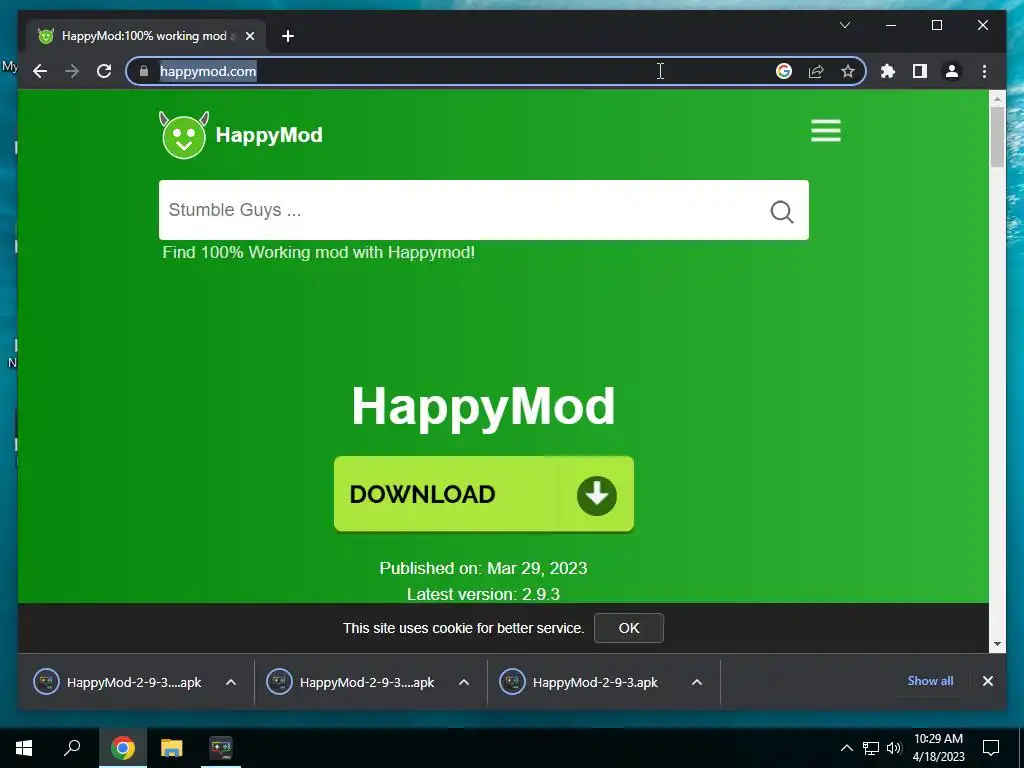
Task: Close the downloads bar
Action: (x=987, y=681)
